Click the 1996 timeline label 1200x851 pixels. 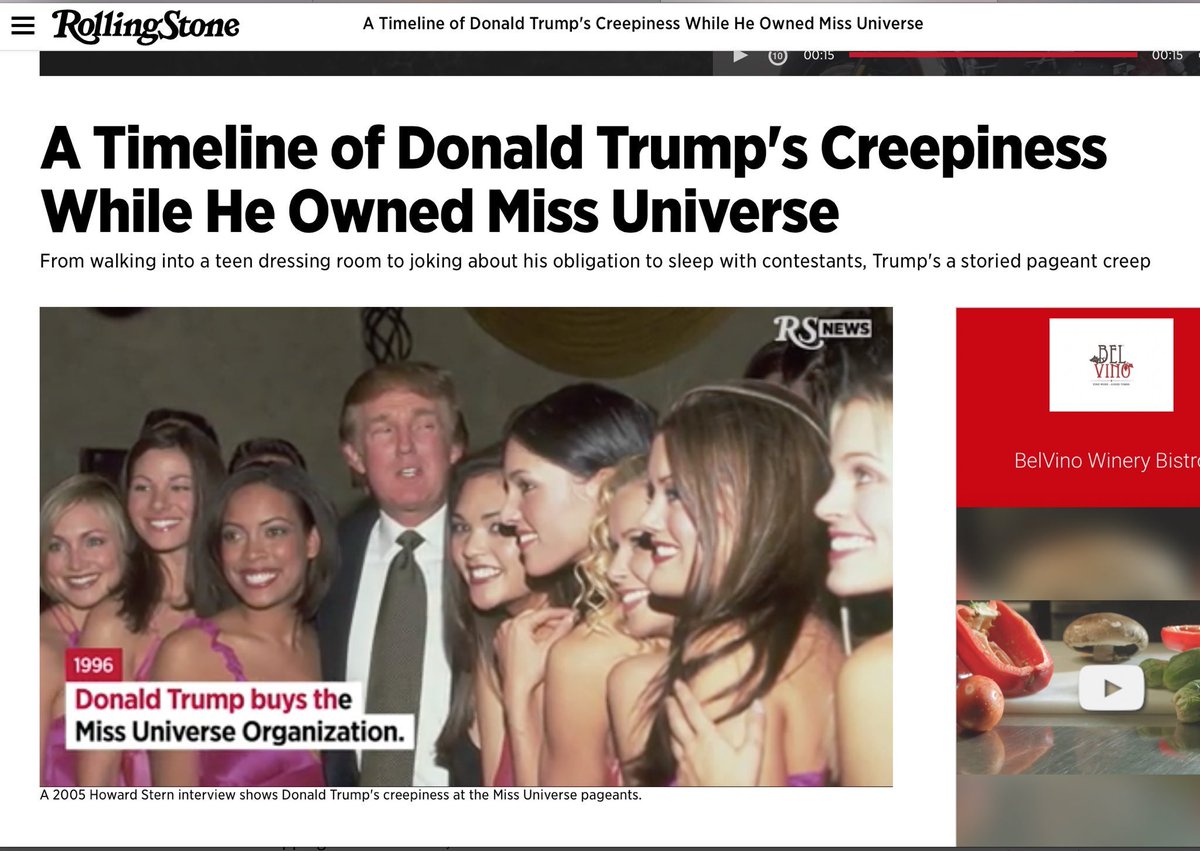point(92,665)
